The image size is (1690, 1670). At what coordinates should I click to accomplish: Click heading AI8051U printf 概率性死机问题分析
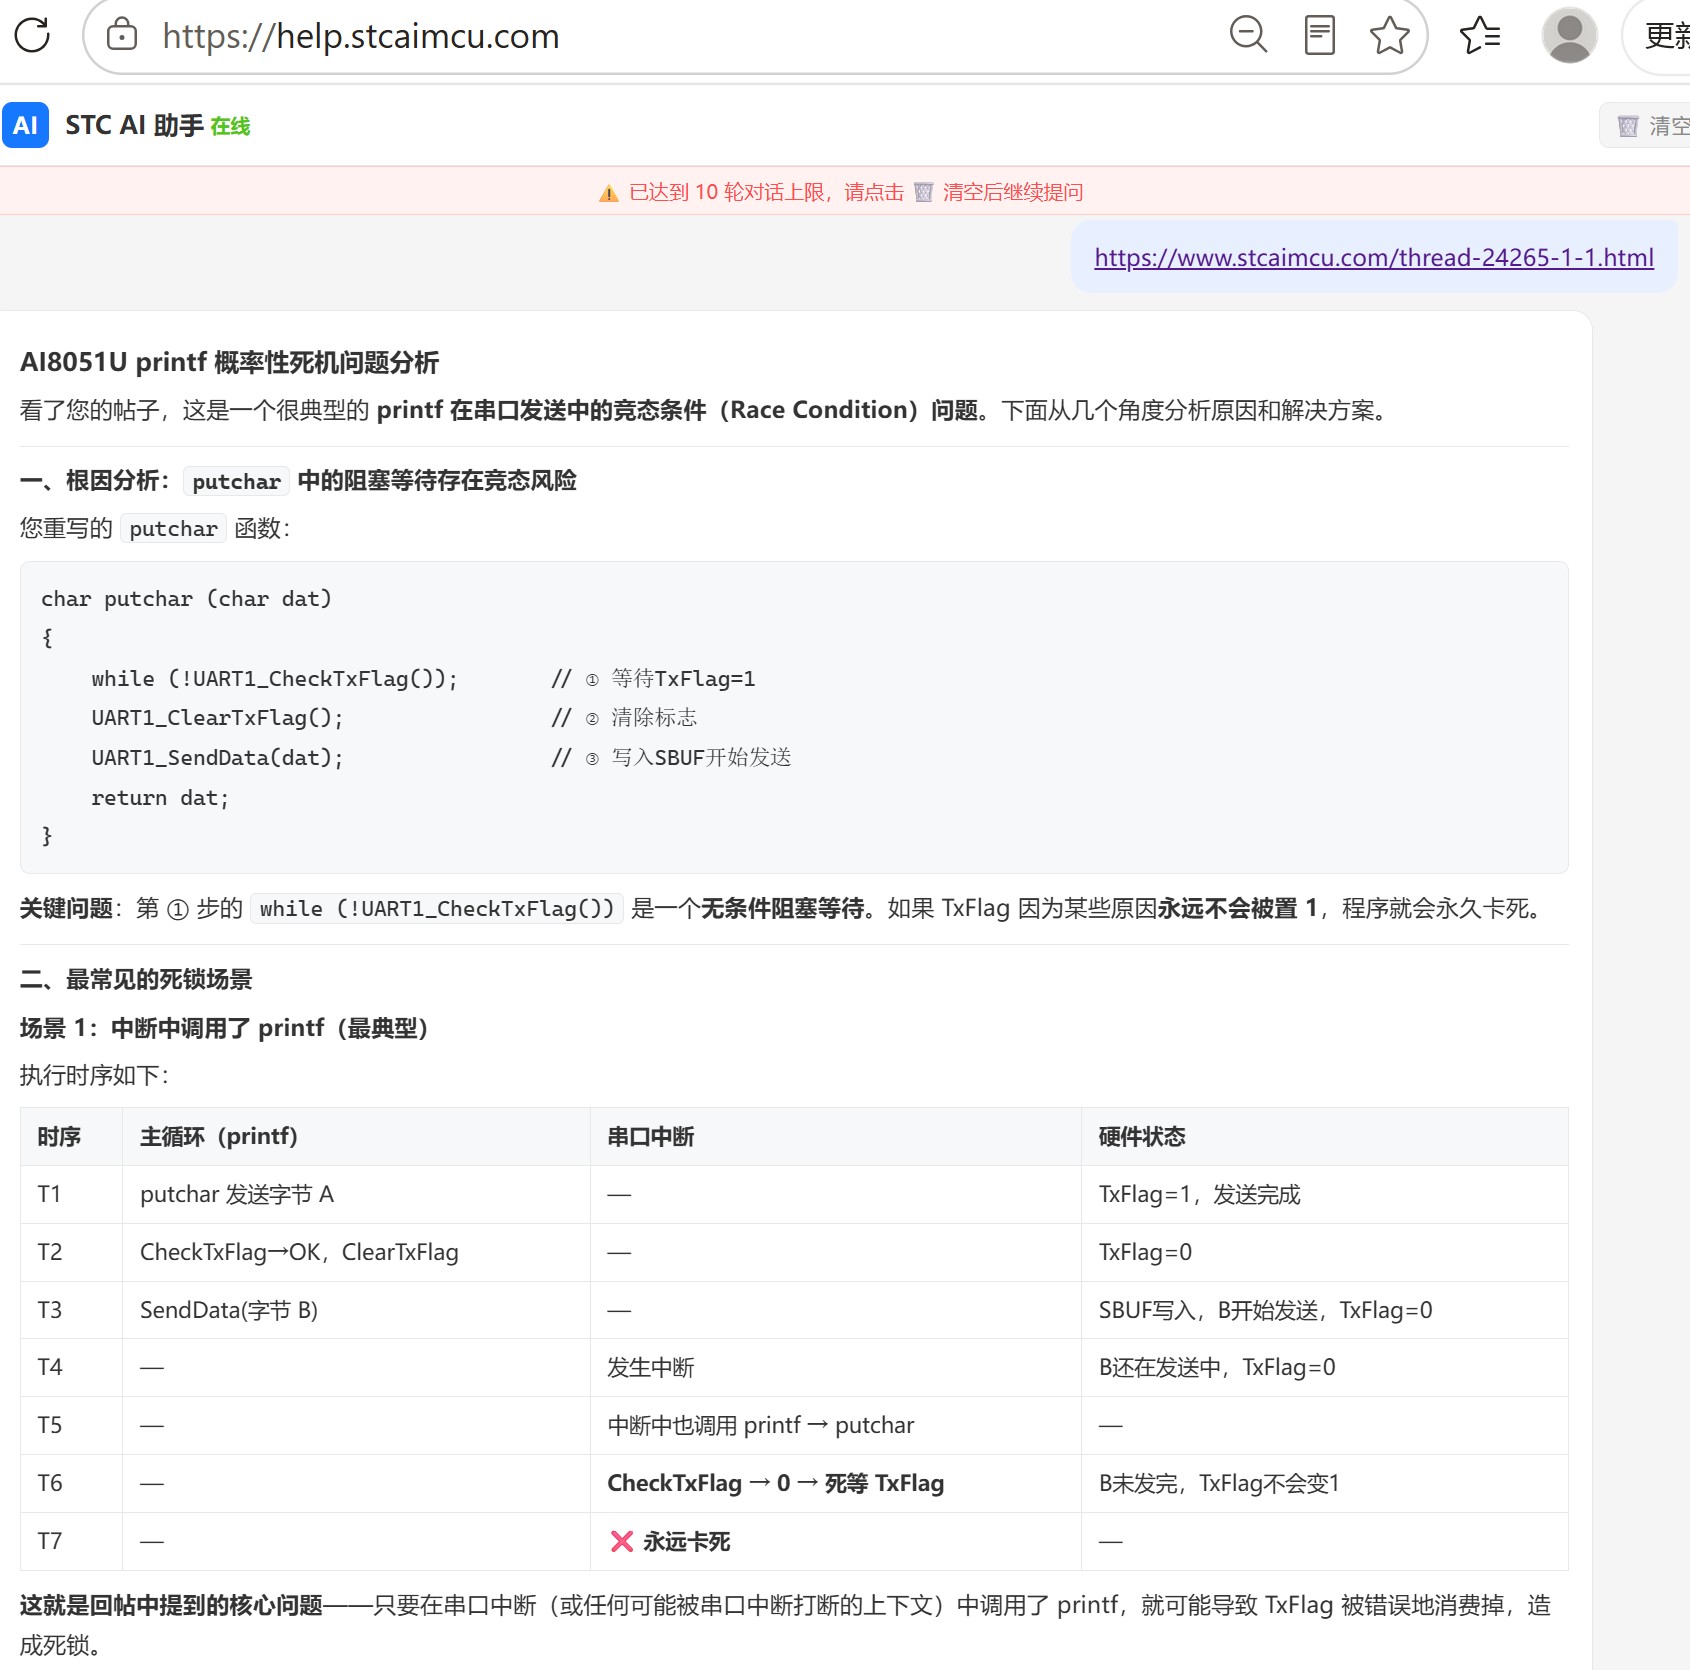coord(229,362)
